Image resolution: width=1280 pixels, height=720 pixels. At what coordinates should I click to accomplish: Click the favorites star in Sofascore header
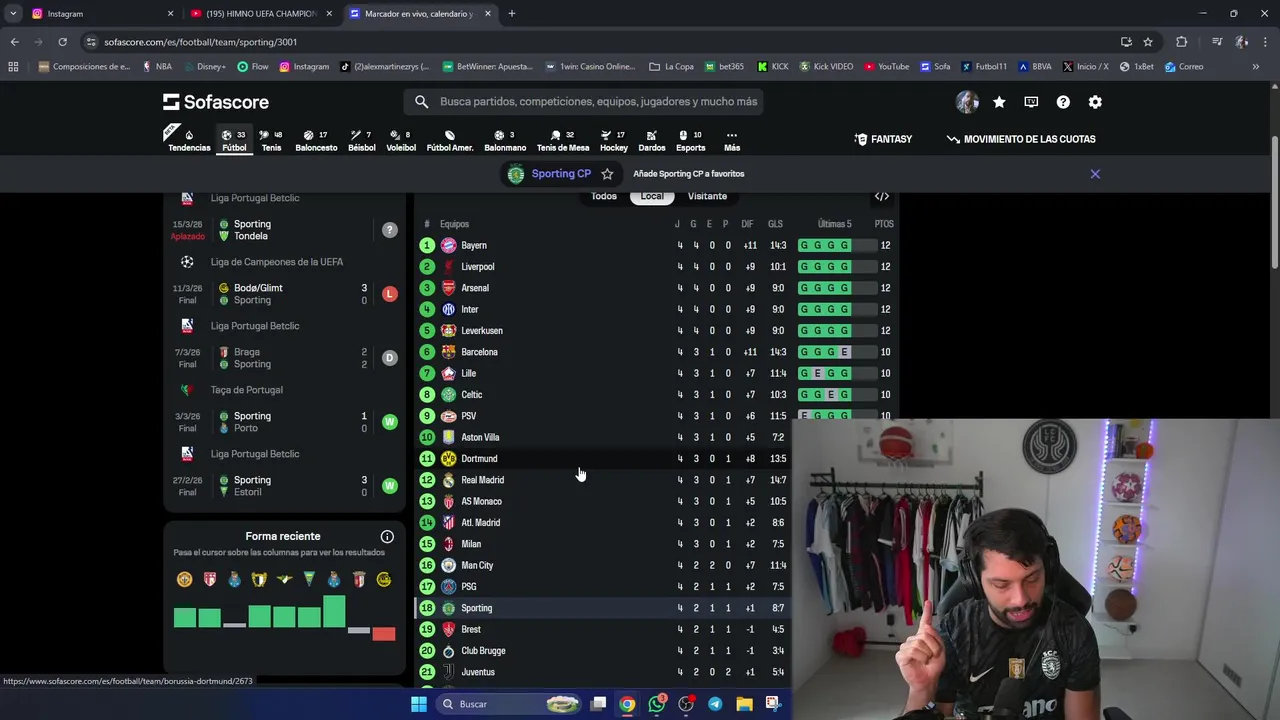tap(999, 102)
